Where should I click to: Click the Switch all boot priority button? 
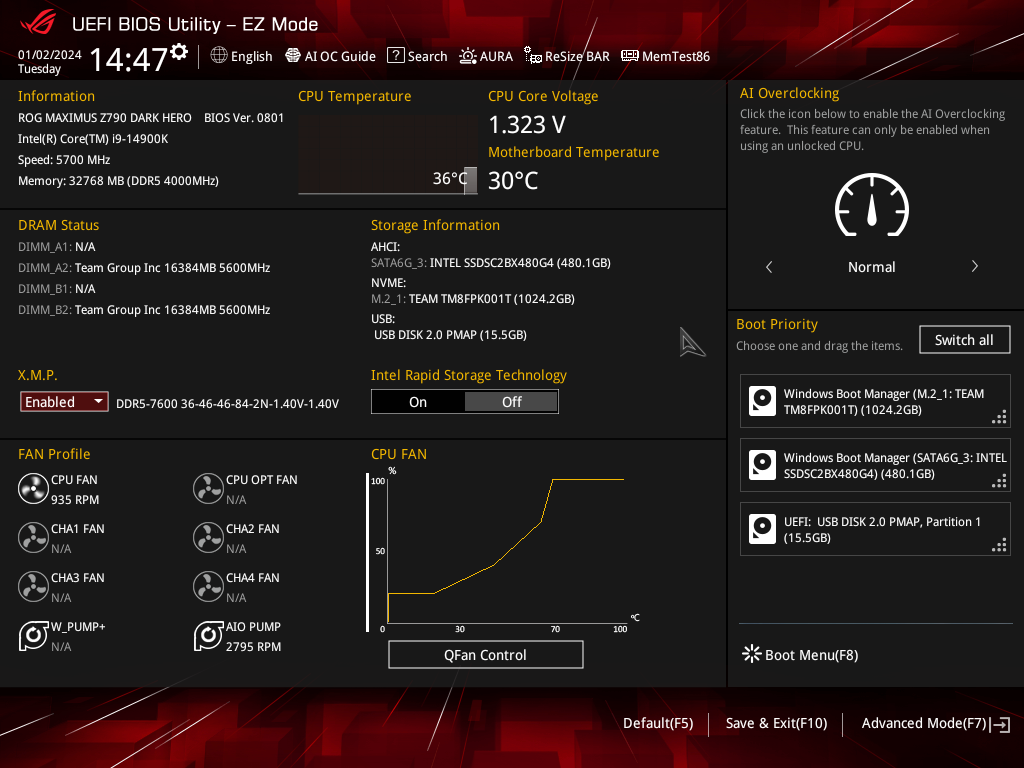[964, 340]
